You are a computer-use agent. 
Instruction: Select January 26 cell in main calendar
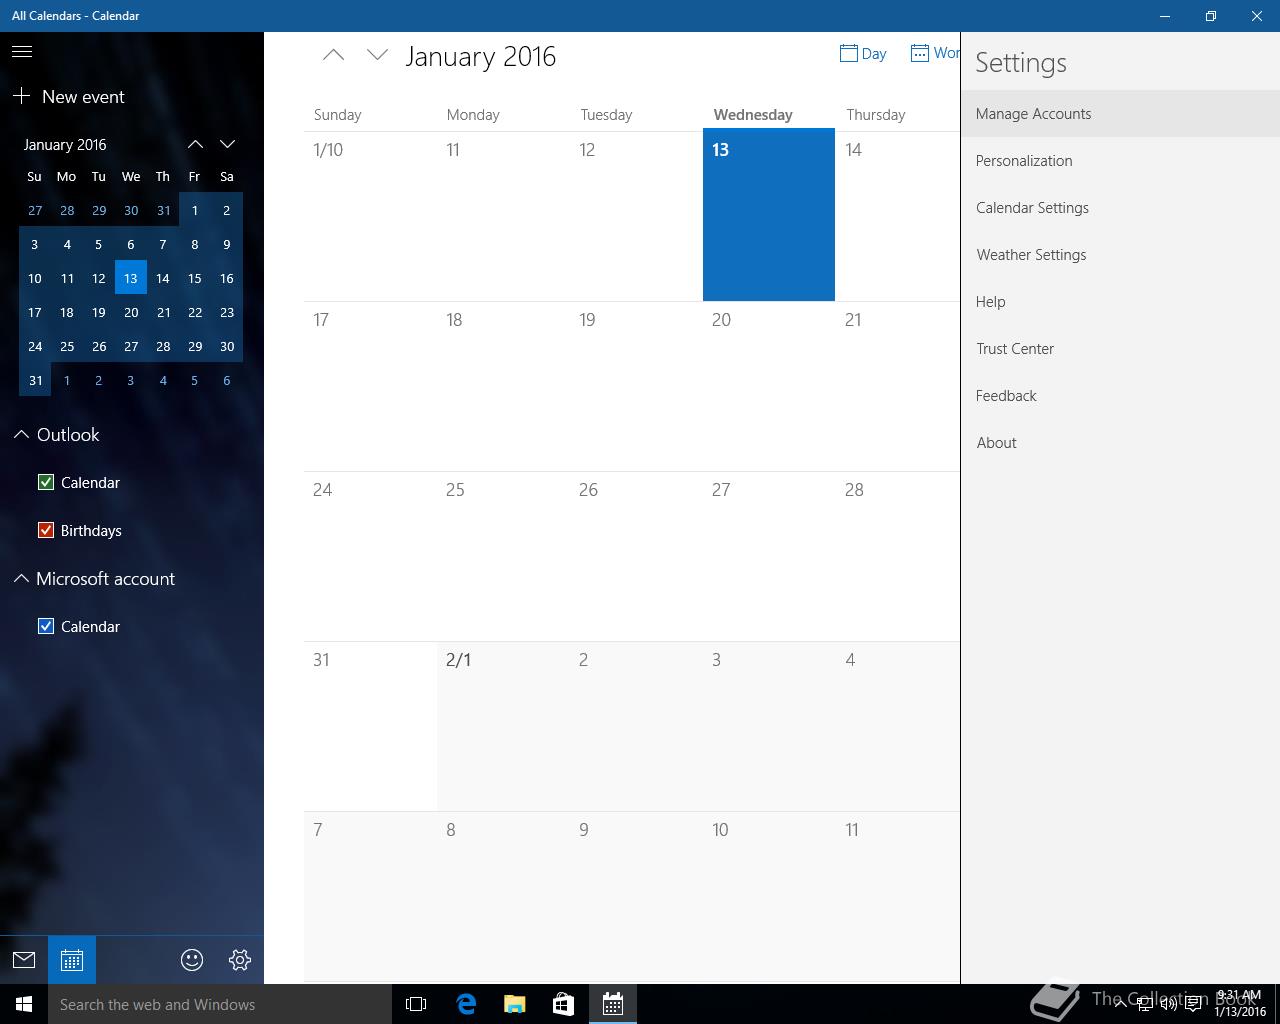click(636, 556)
